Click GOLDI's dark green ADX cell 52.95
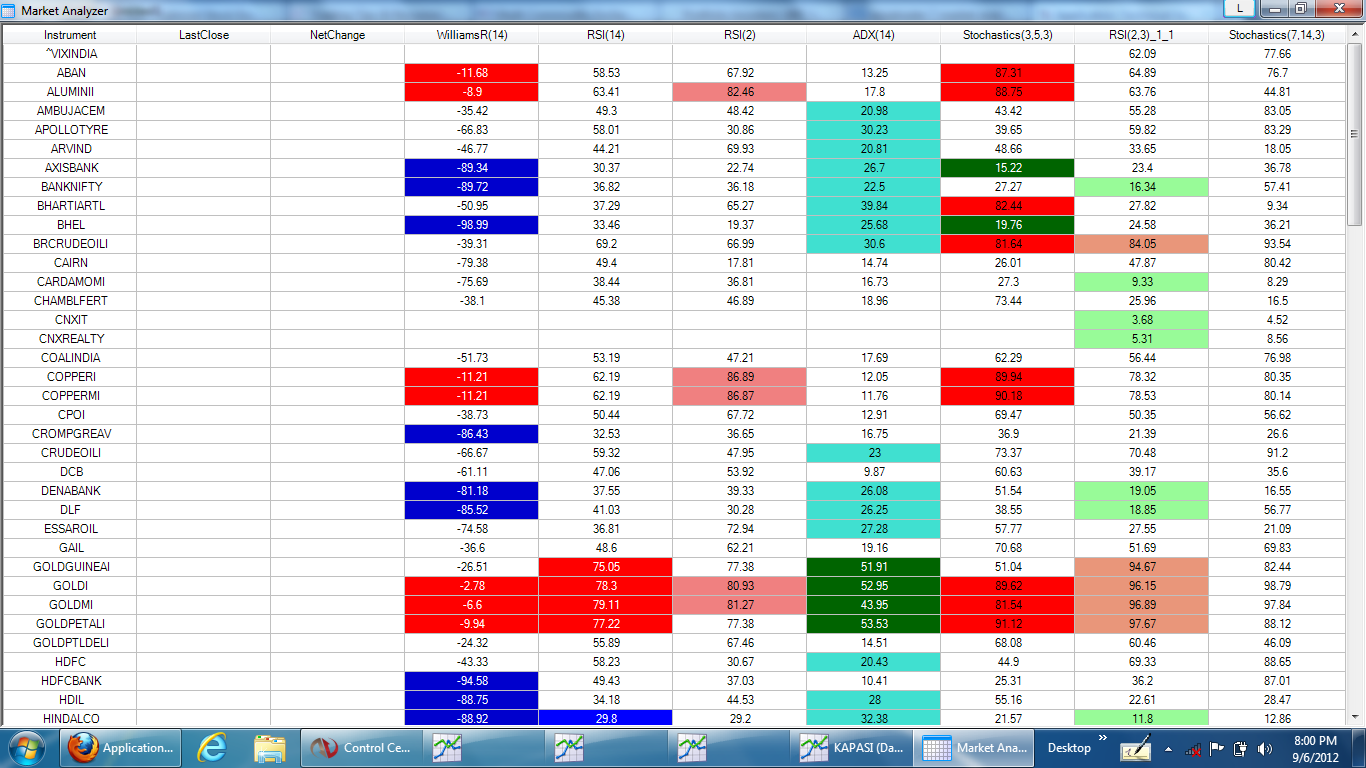This screenshot has width=1366, height=768. (874, 586)
